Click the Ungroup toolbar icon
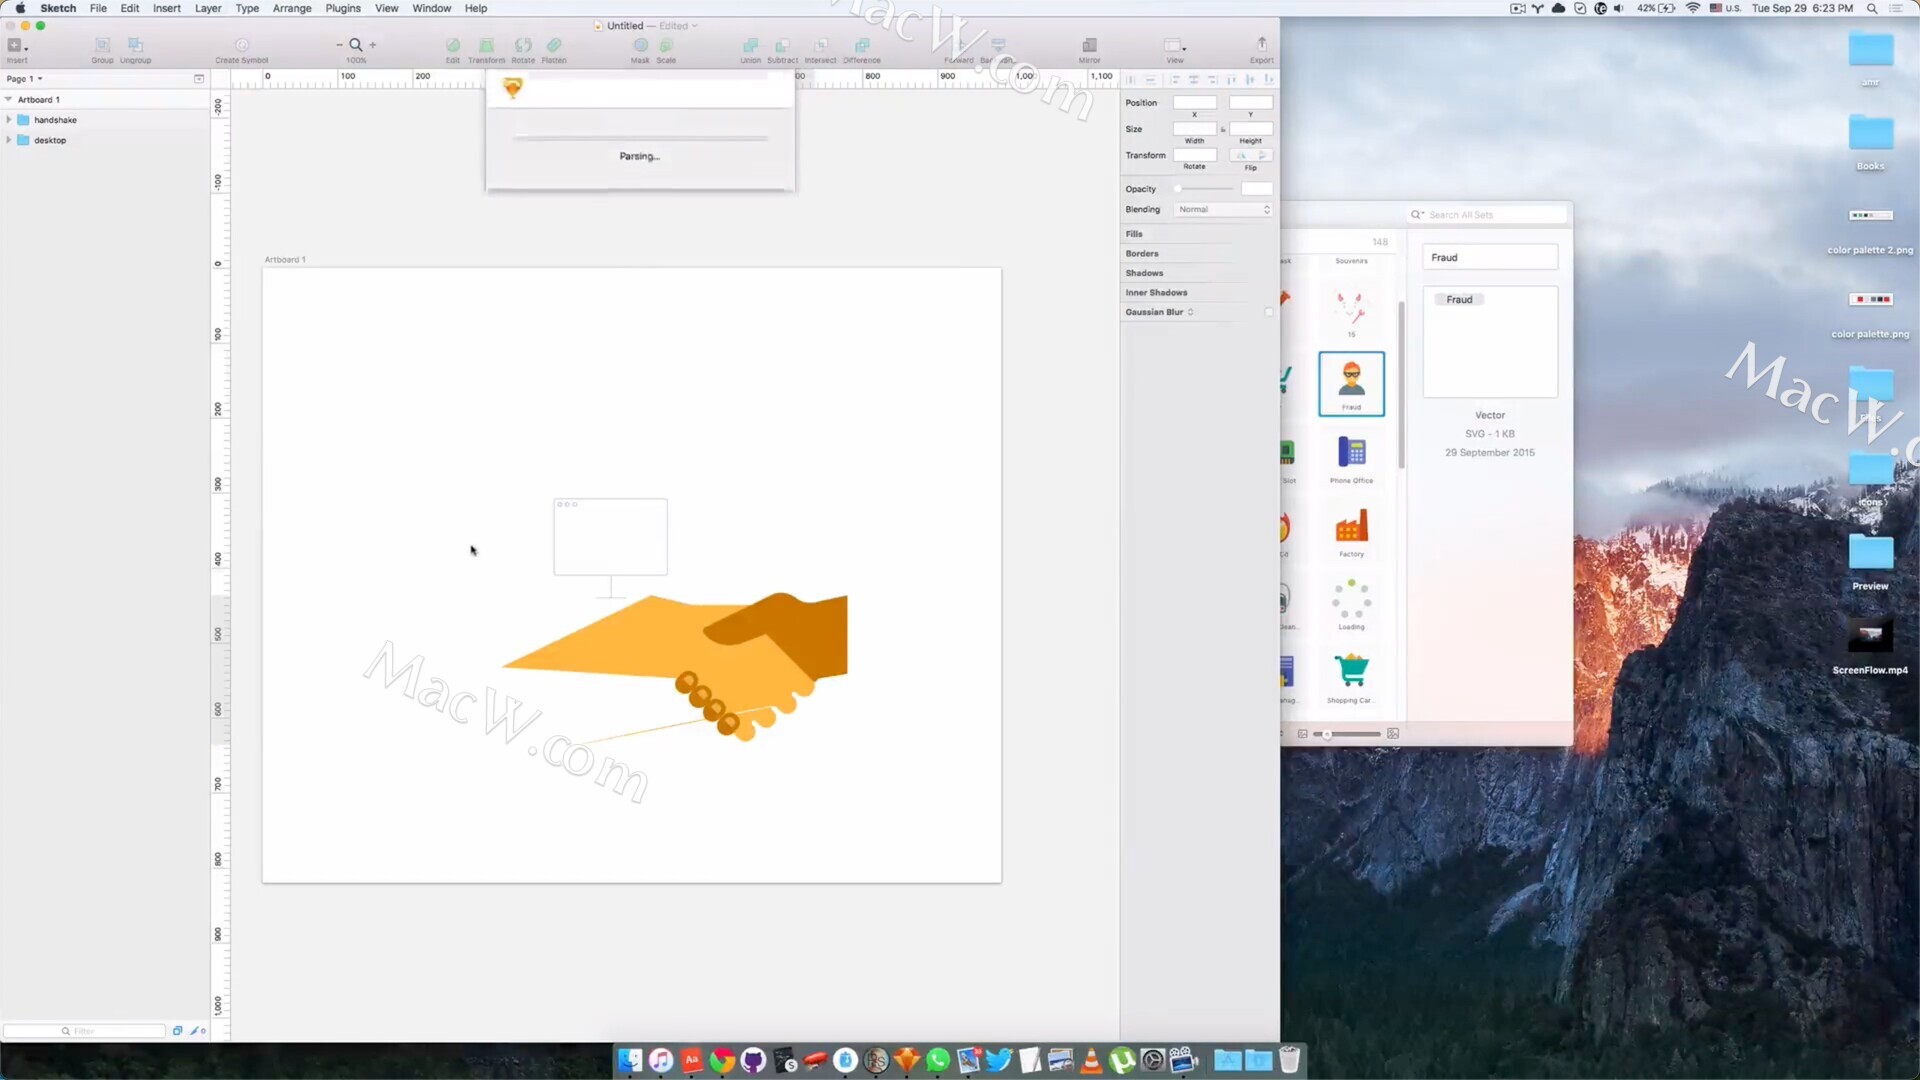This screenshot has width=1920, height=1080. coord(136,49)
